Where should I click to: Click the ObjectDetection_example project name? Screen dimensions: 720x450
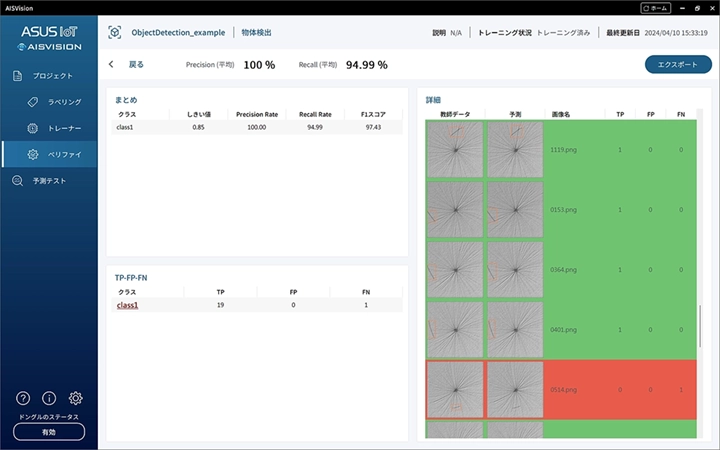tap(178, 33)
